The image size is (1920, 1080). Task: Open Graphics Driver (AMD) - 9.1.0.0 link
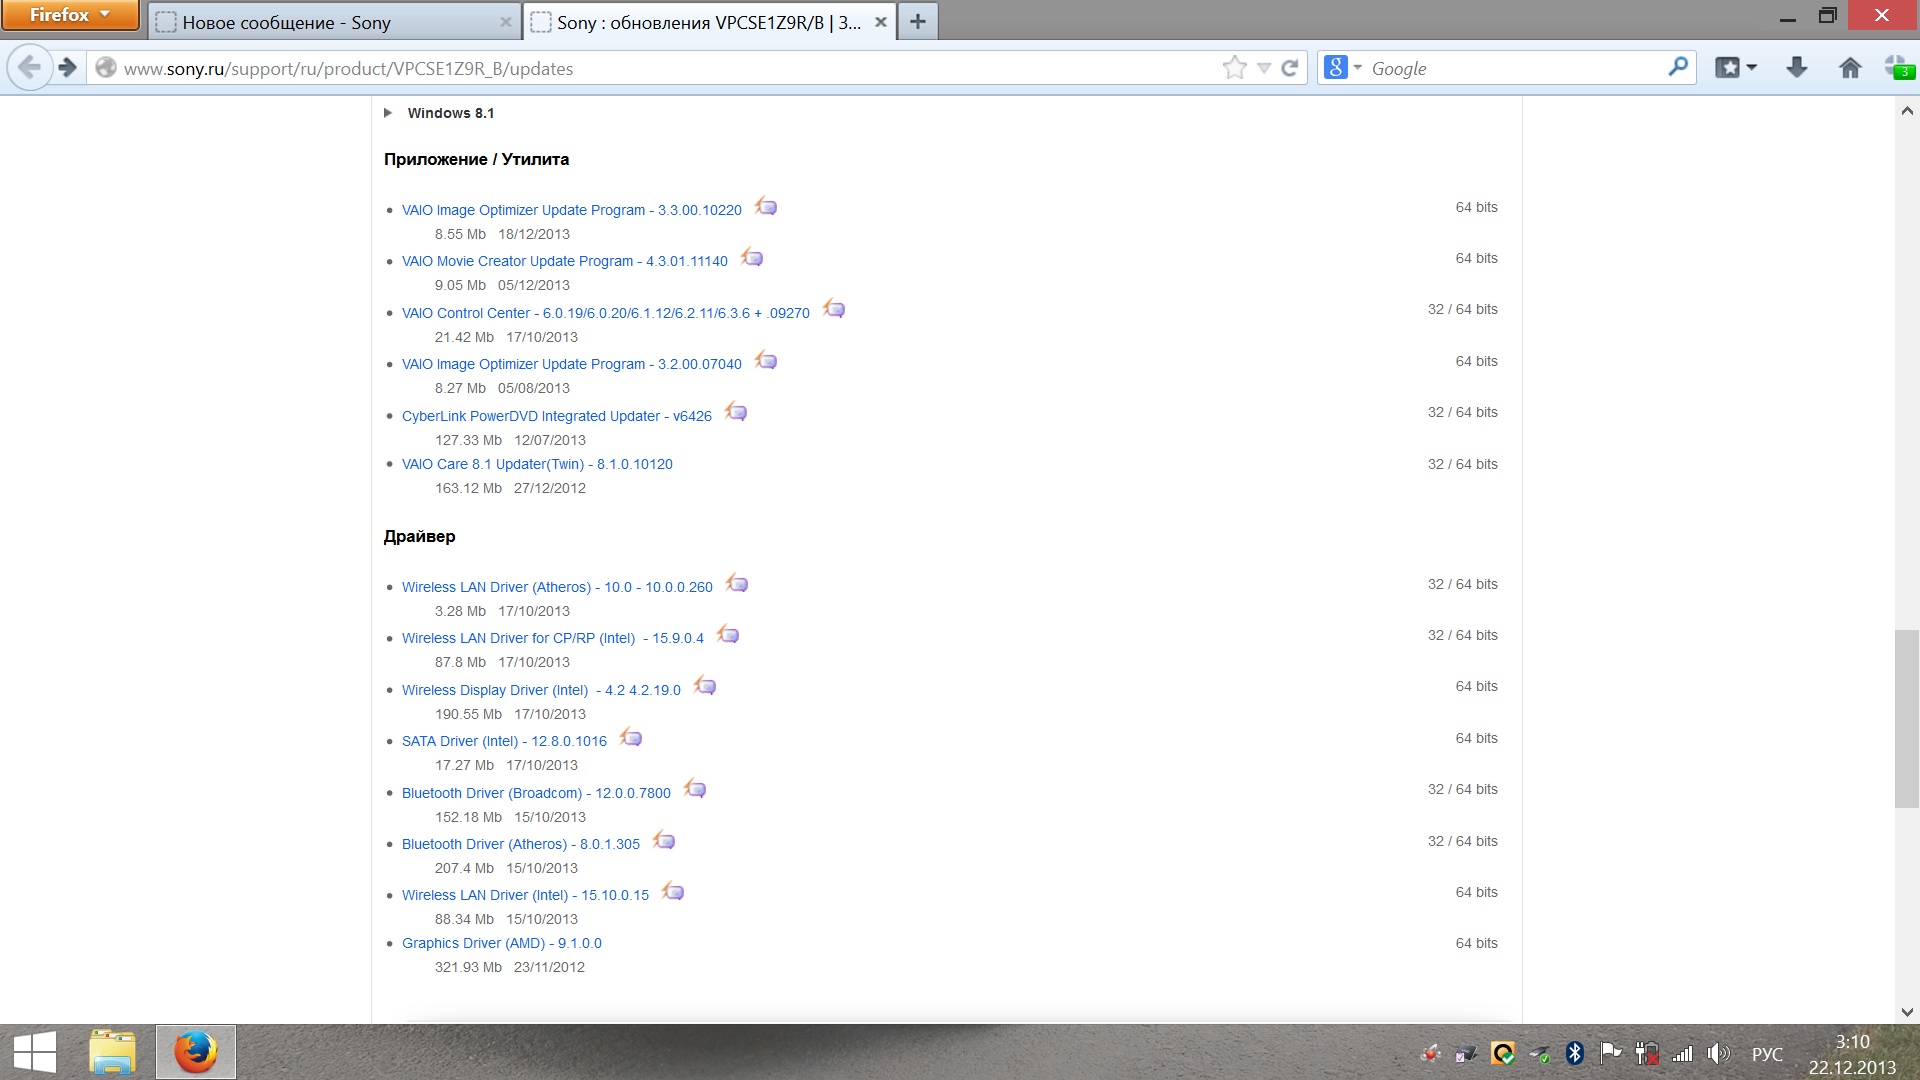point(501,943)
